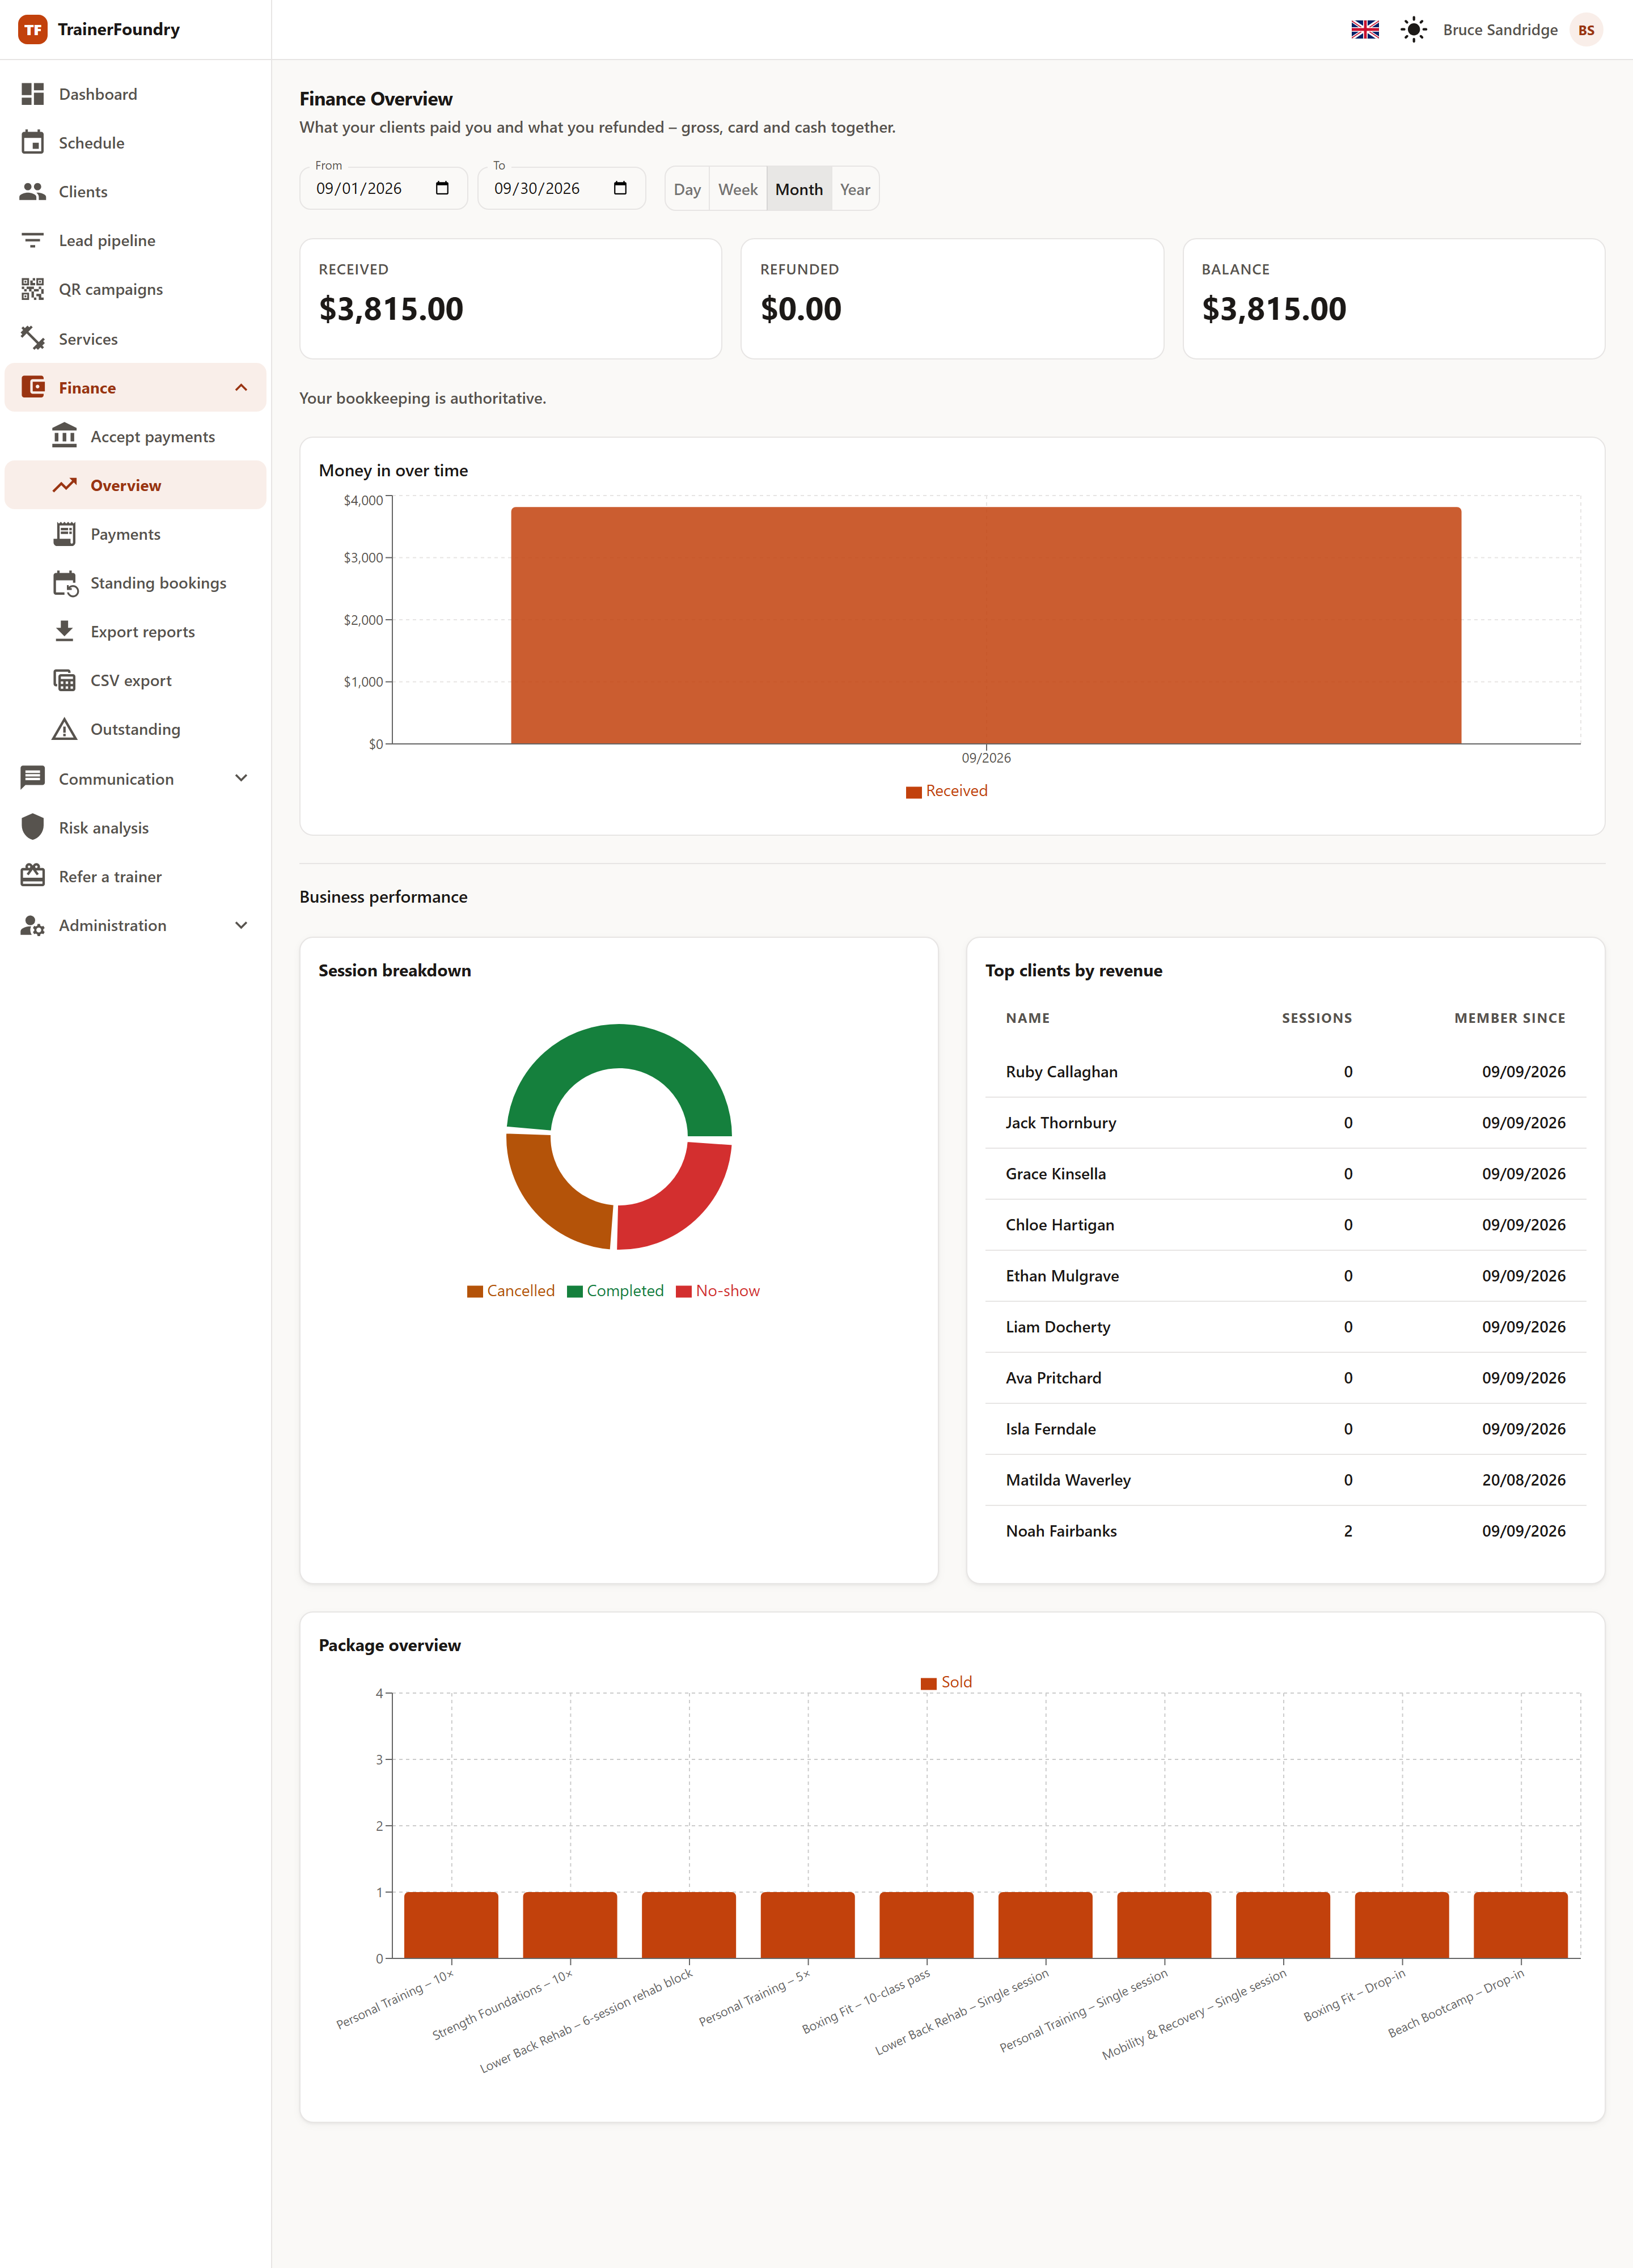
Task: Toggle the Received legend in money chart
Action: pos(946,791)
